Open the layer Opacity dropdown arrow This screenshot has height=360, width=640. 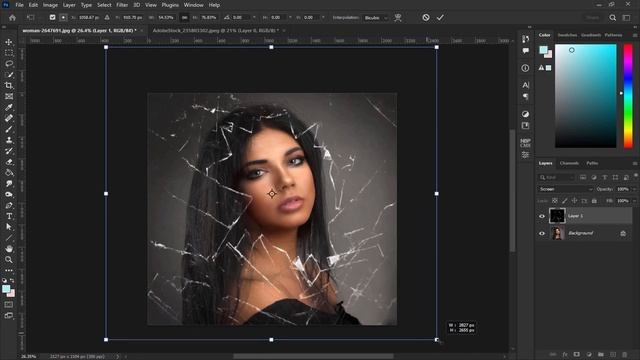point(634,189)
